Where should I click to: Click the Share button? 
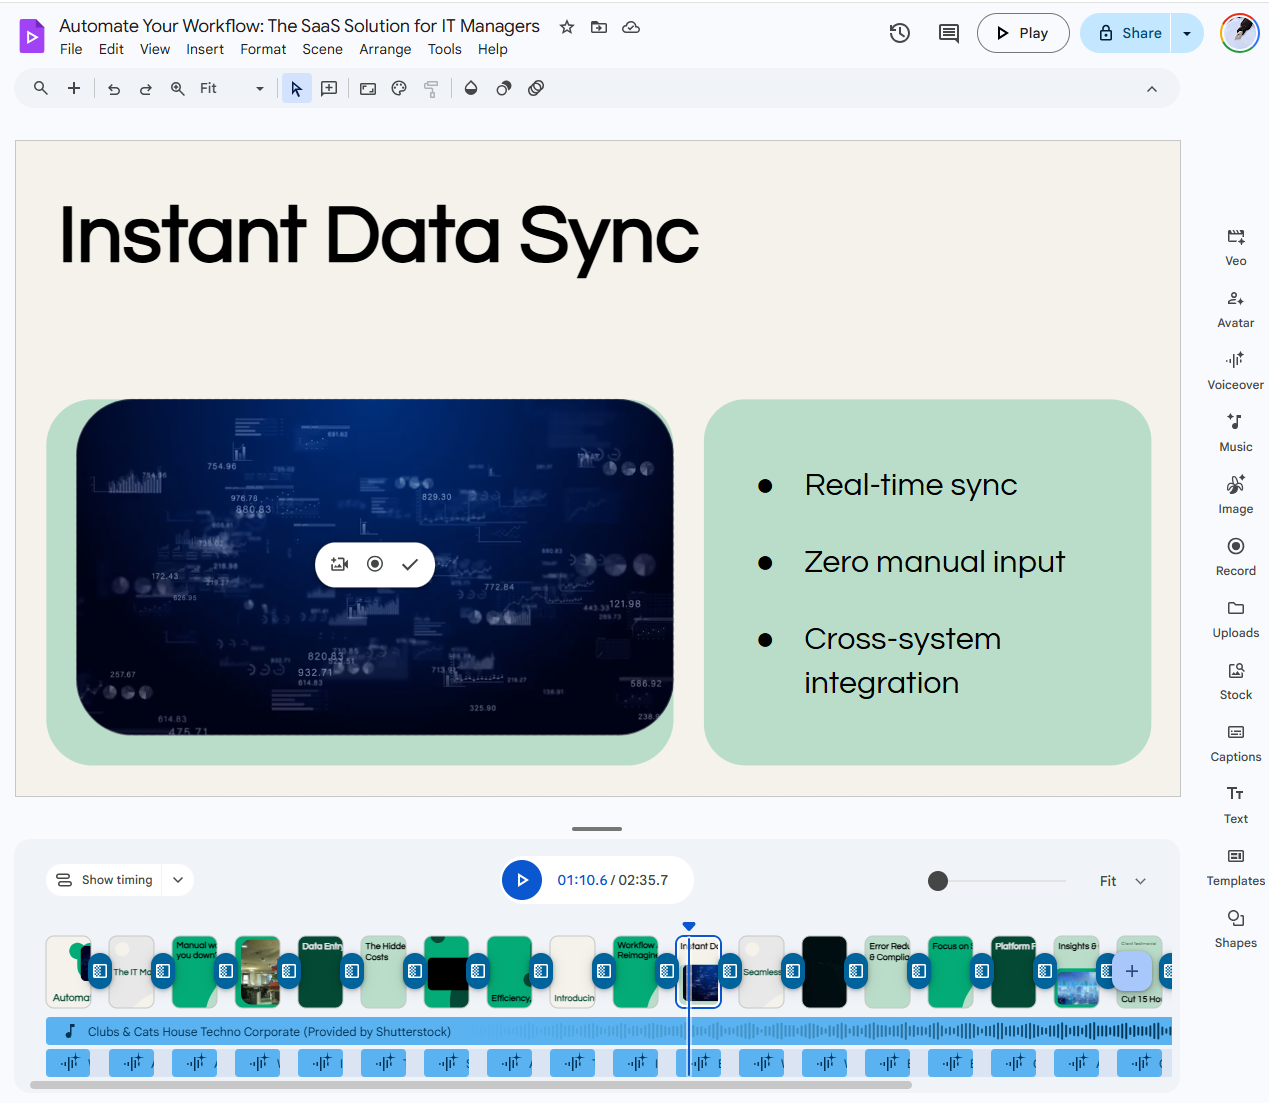click(1128, 33)
